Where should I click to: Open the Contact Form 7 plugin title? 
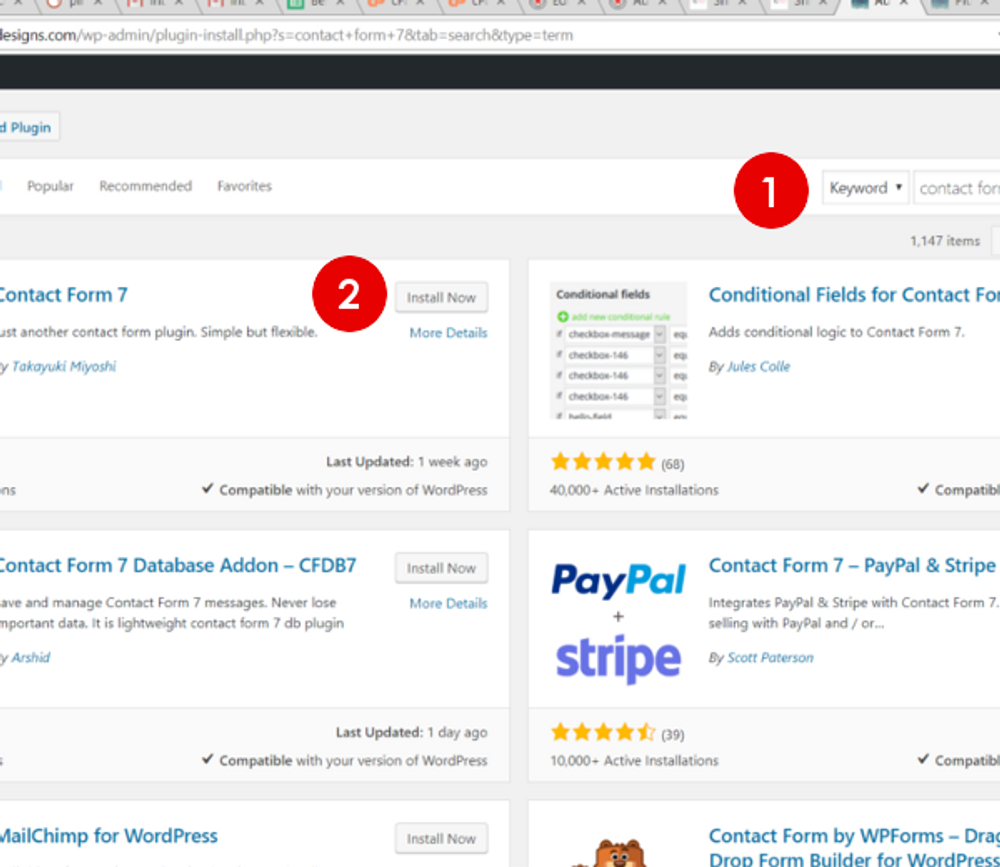click(x=63, y=295)
